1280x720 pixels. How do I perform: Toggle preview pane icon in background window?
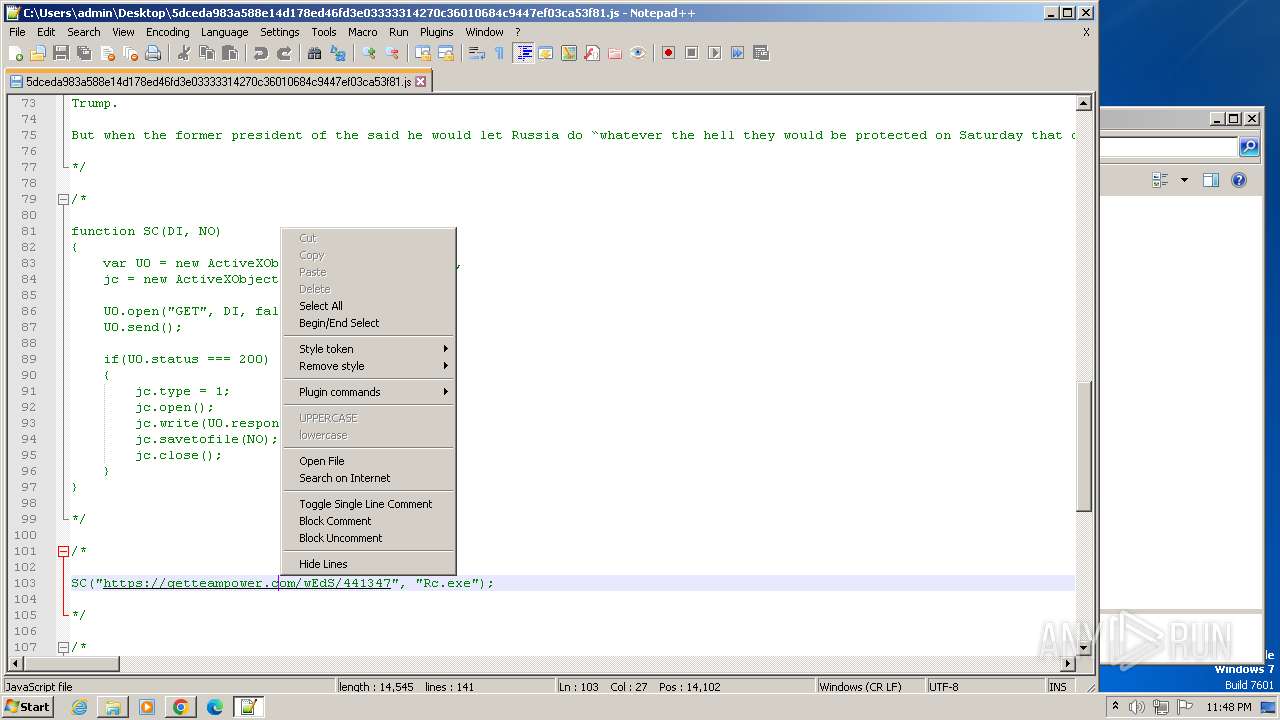pyautogui.click(x=1211, y=180)
